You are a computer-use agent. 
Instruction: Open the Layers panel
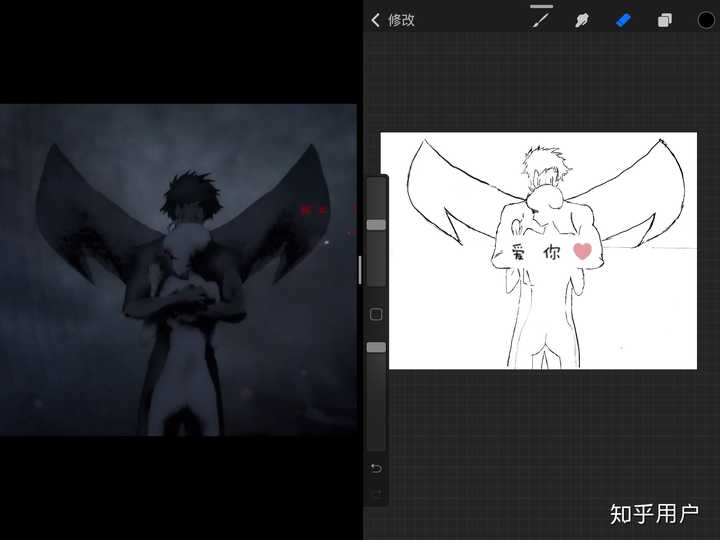click(x=664, y=20)
